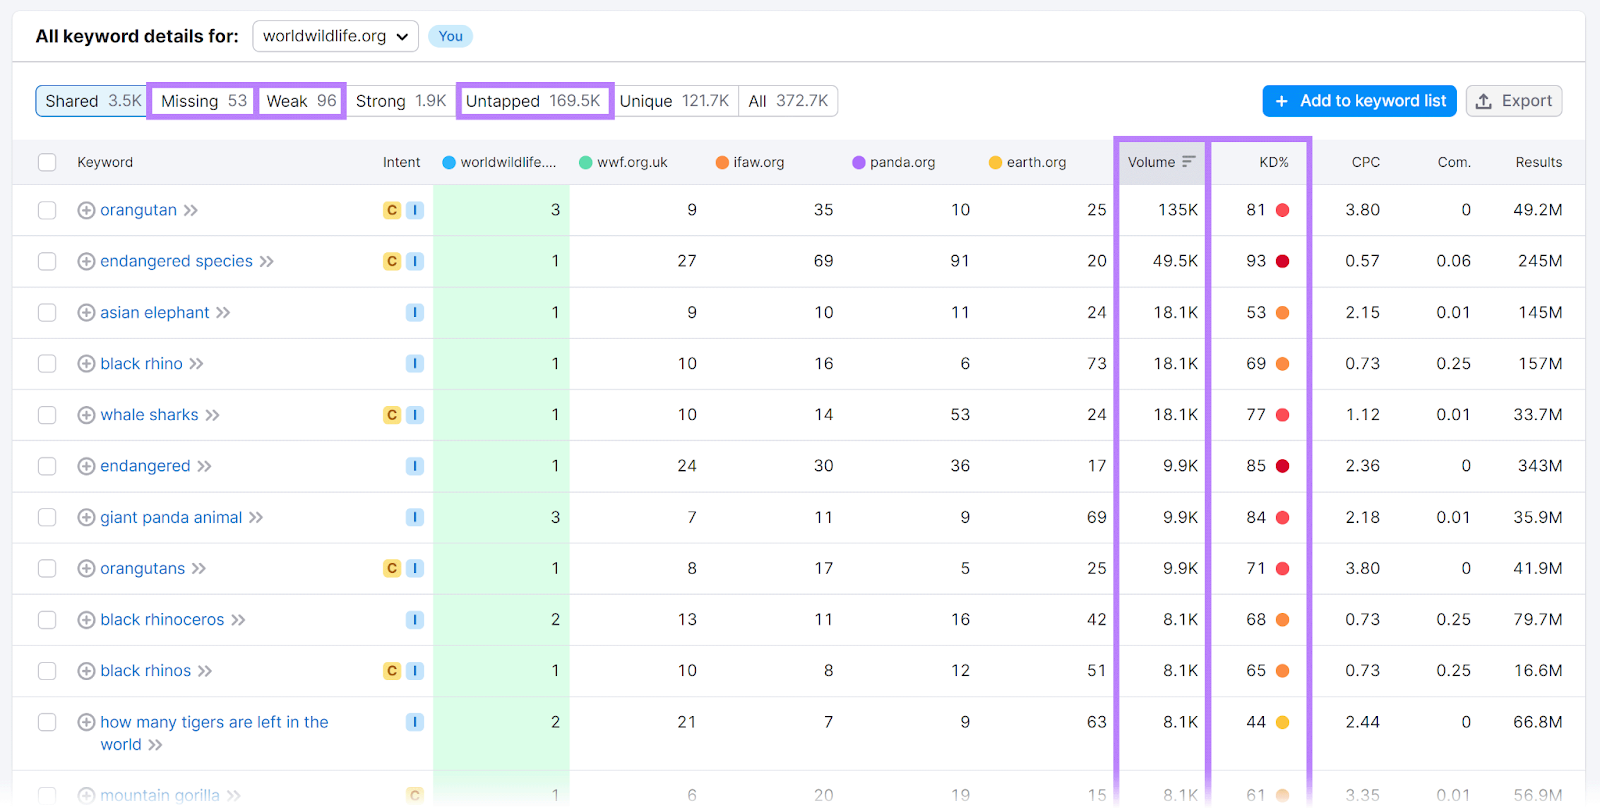This screenshot has width=1600, height=812.
Task: Open the worldwildlife.org domain dropdown
Action: tap(335, 36)
